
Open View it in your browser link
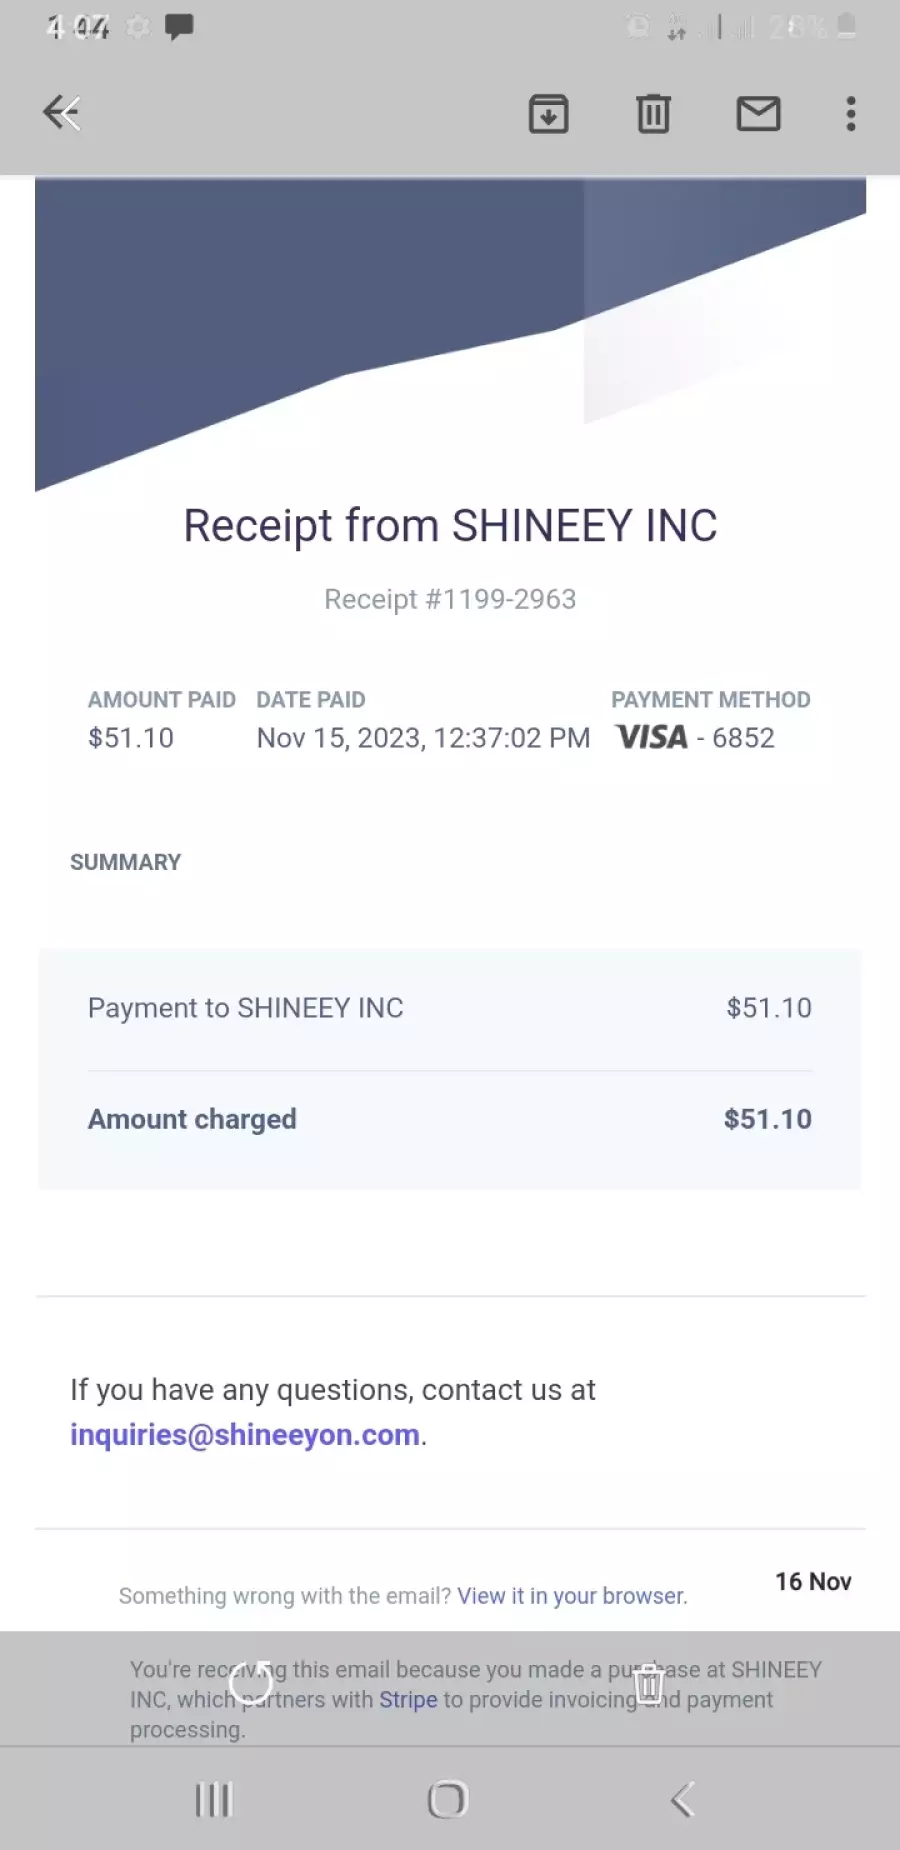point(571,1596)
